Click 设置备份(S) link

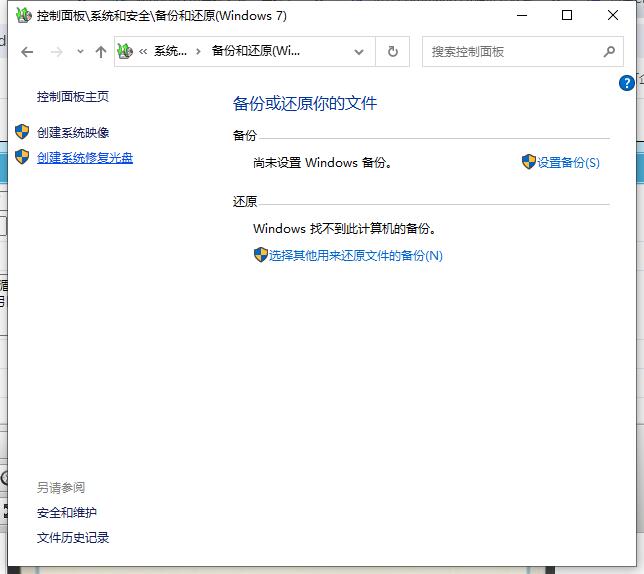point(568,163)
